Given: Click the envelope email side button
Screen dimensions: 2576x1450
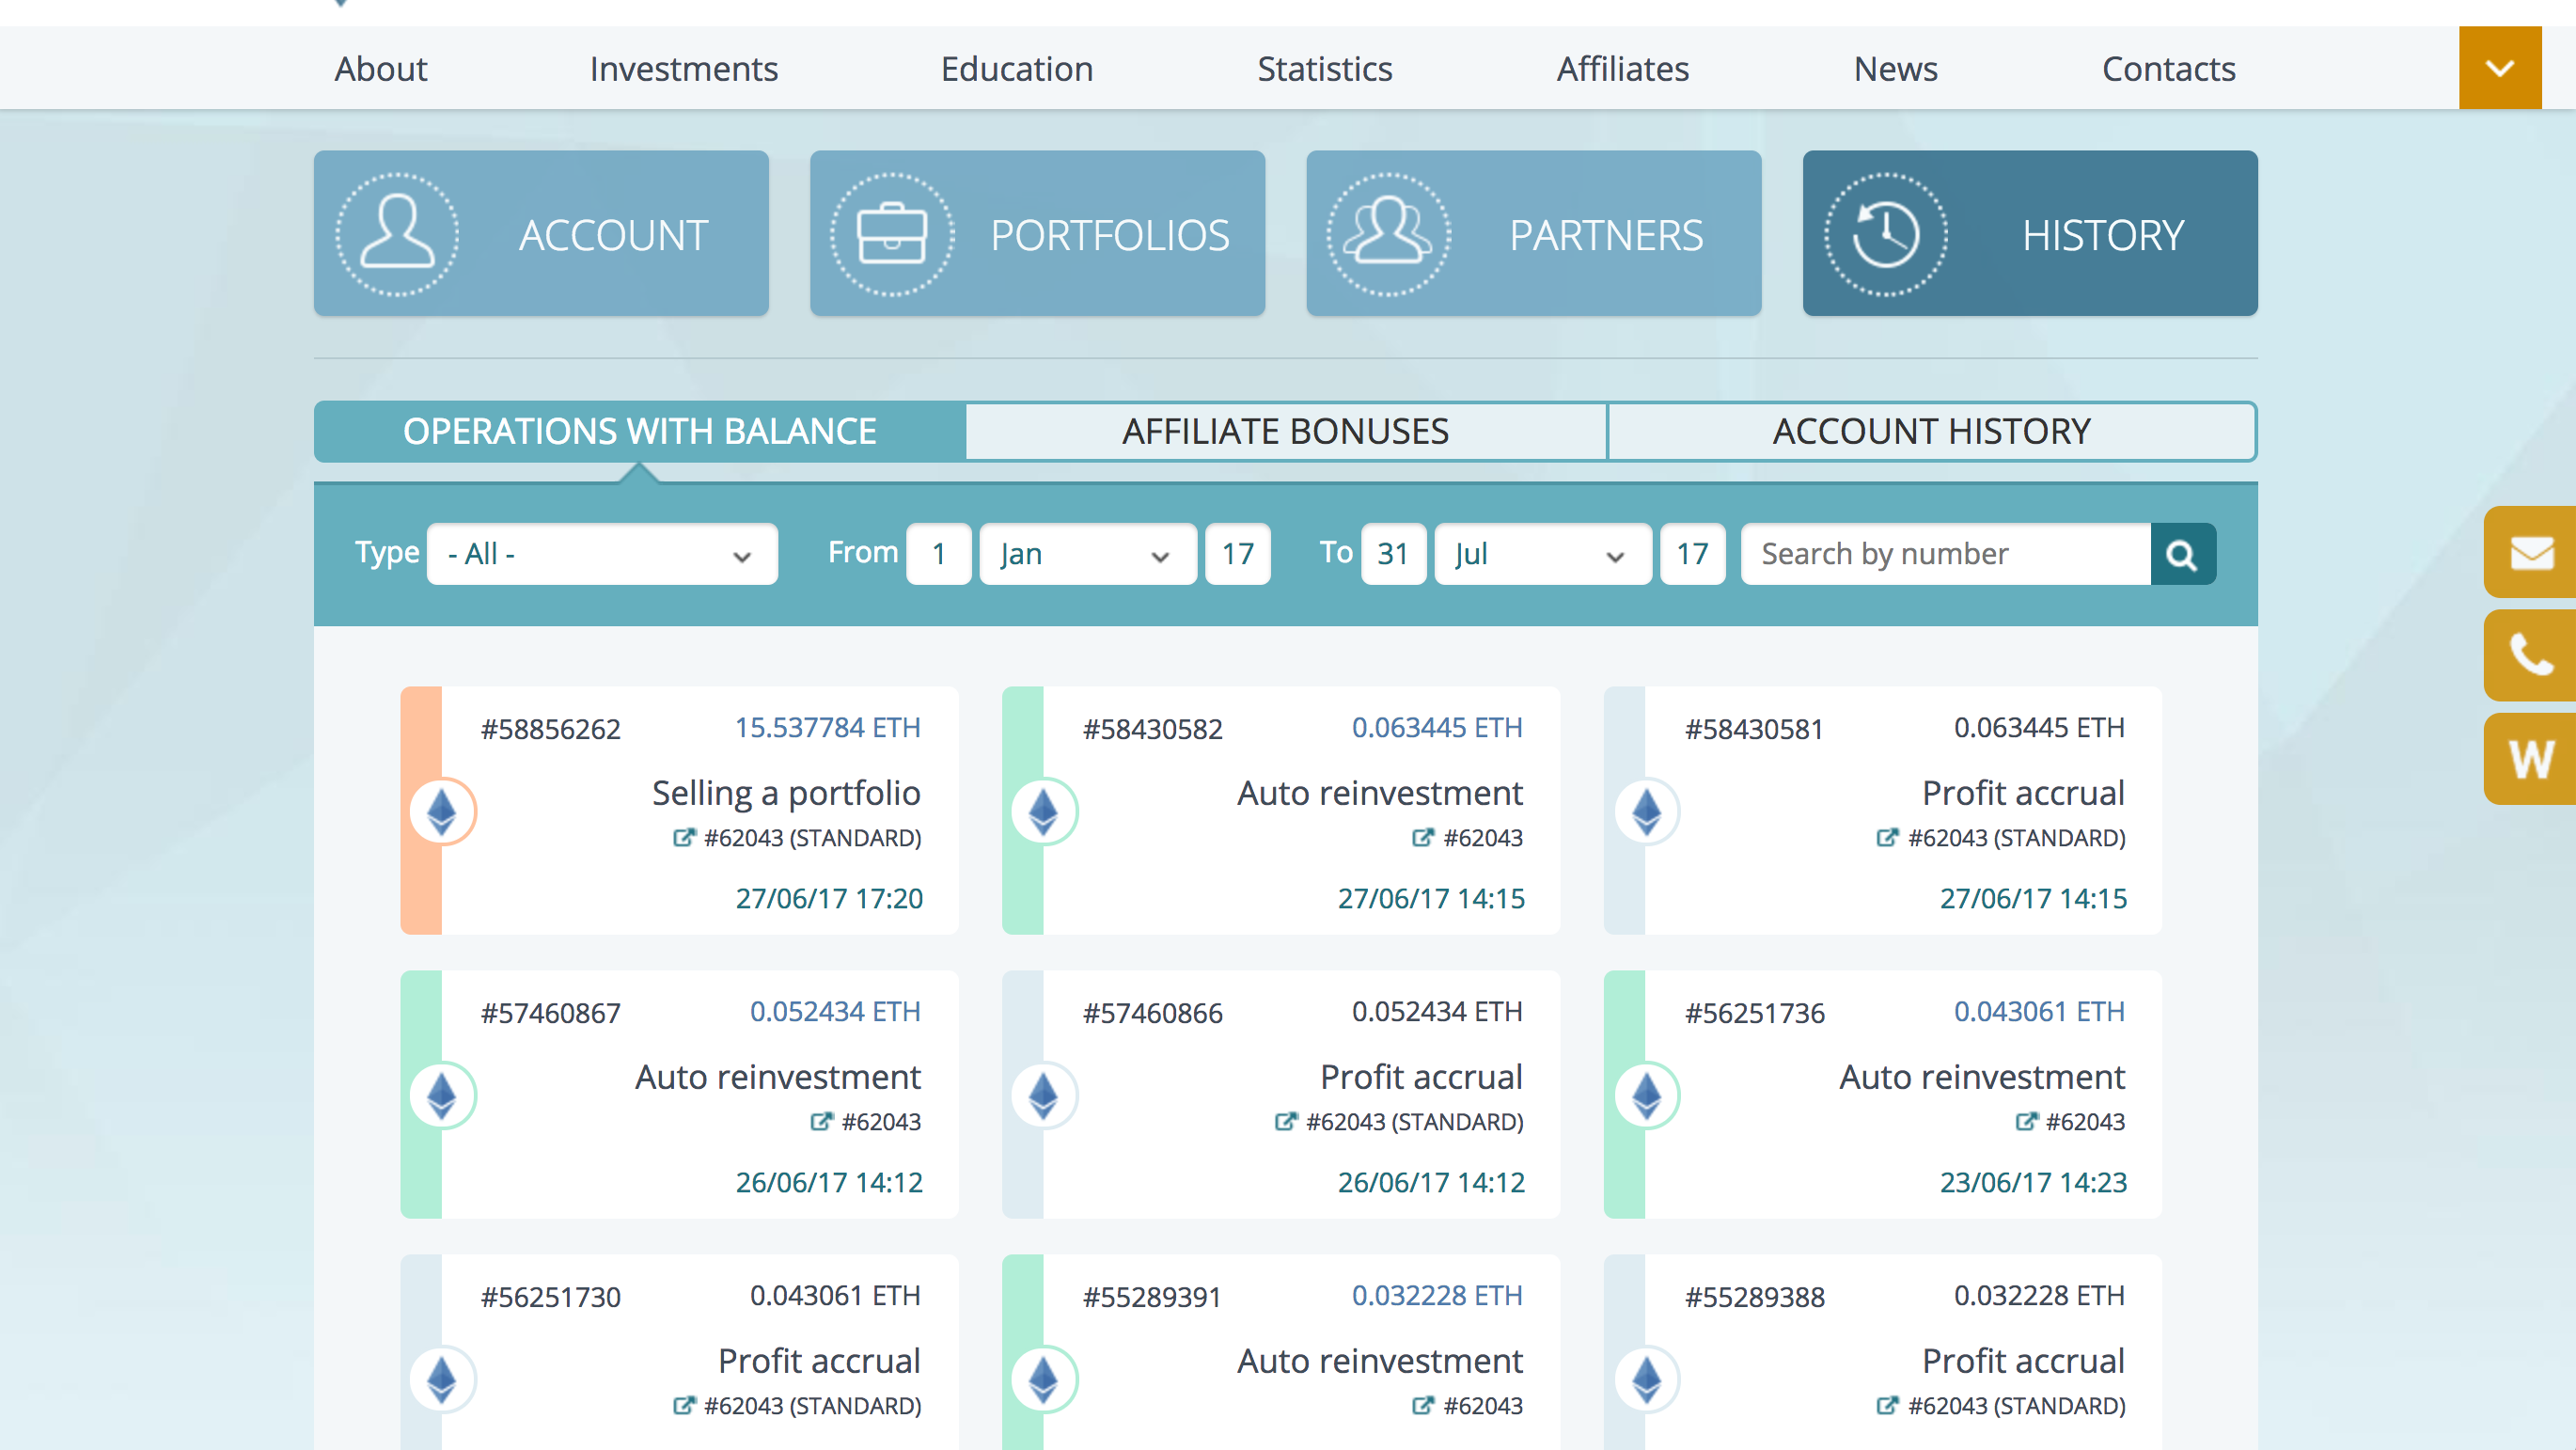Looking at the screenshot, I should (x=2531, y=553).
